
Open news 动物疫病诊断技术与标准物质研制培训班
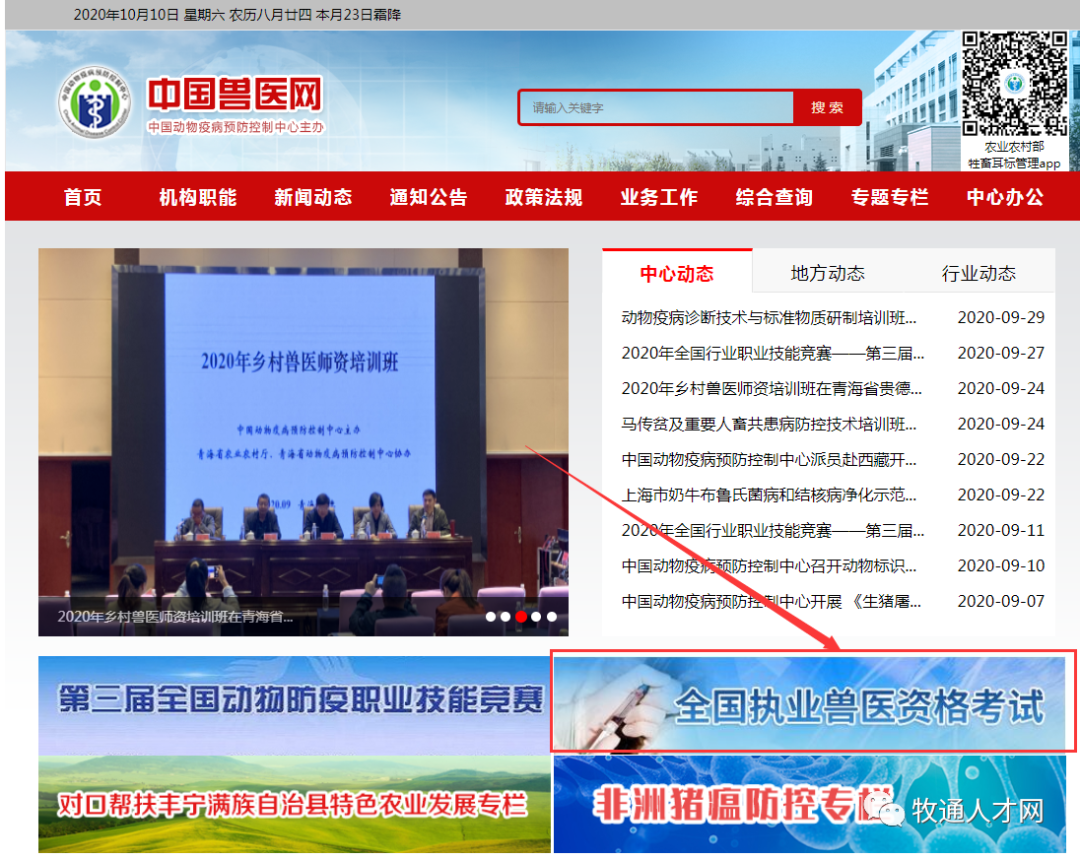click(769, 318)
